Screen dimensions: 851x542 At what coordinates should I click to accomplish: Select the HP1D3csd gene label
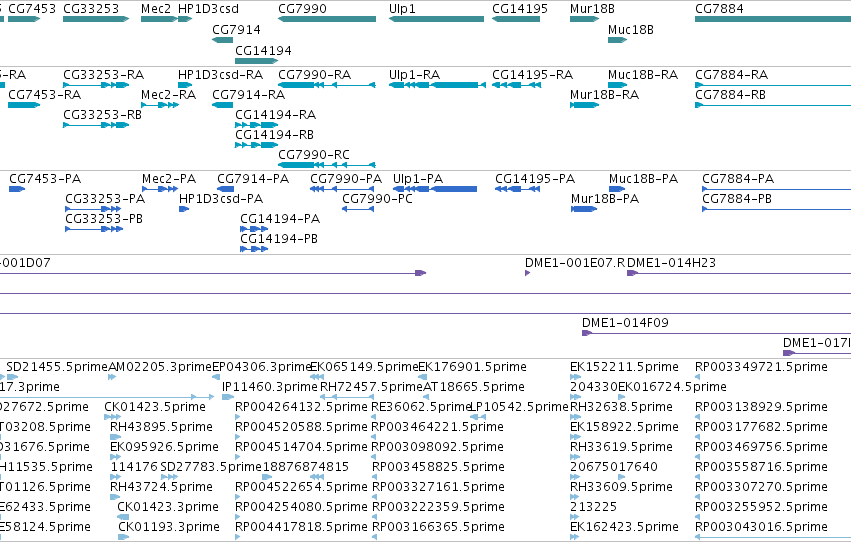(208, 9)
